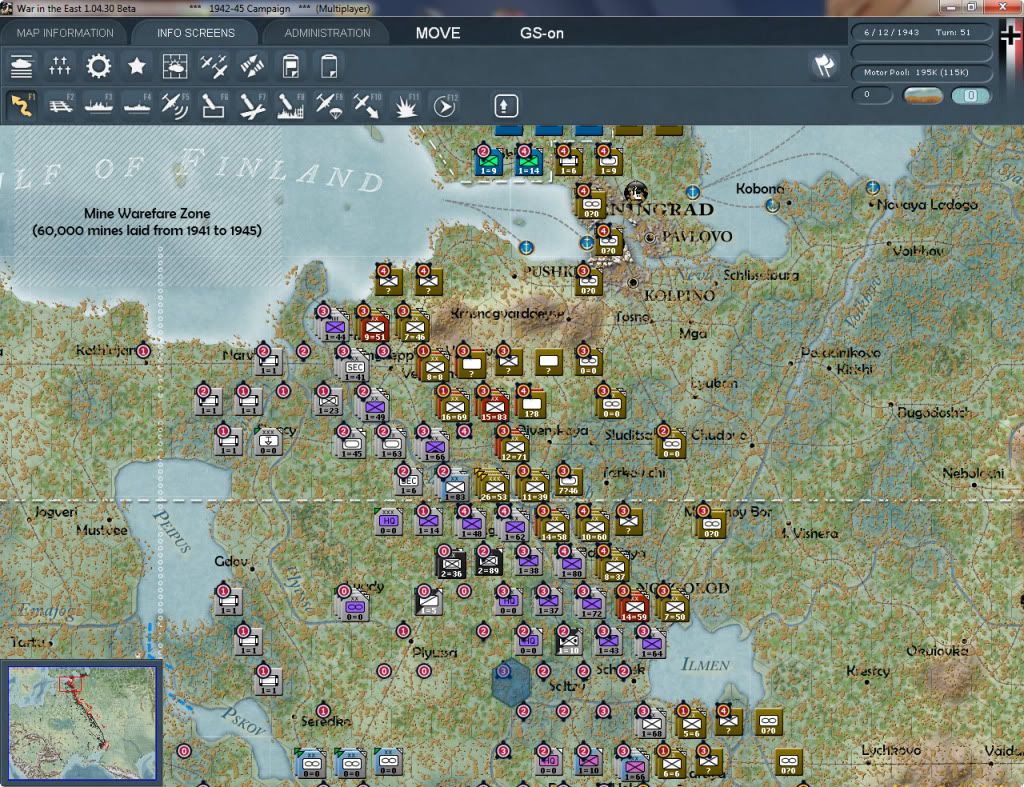Select the SEC unit labeled 1=41
The image size is (1024, 787).
click(355, 367)
